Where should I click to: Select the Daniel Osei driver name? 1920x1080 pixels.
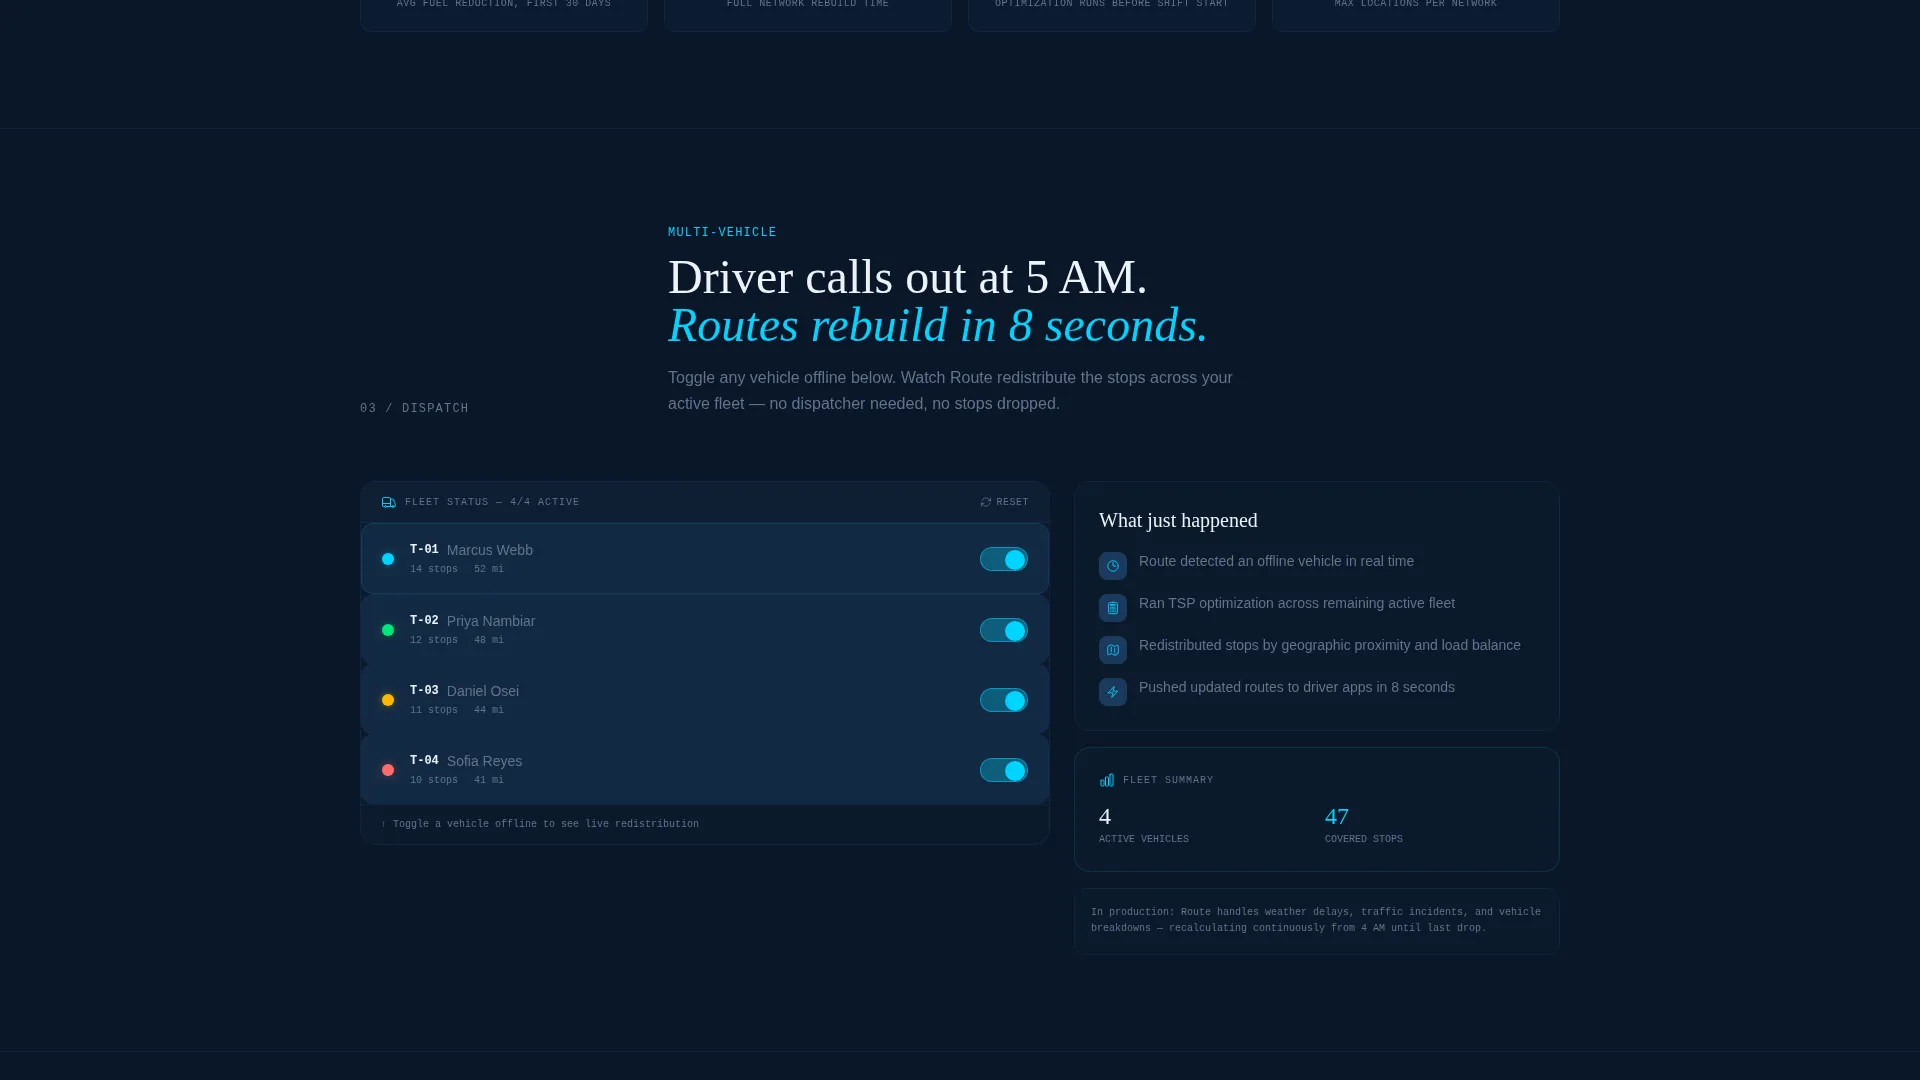483,691
